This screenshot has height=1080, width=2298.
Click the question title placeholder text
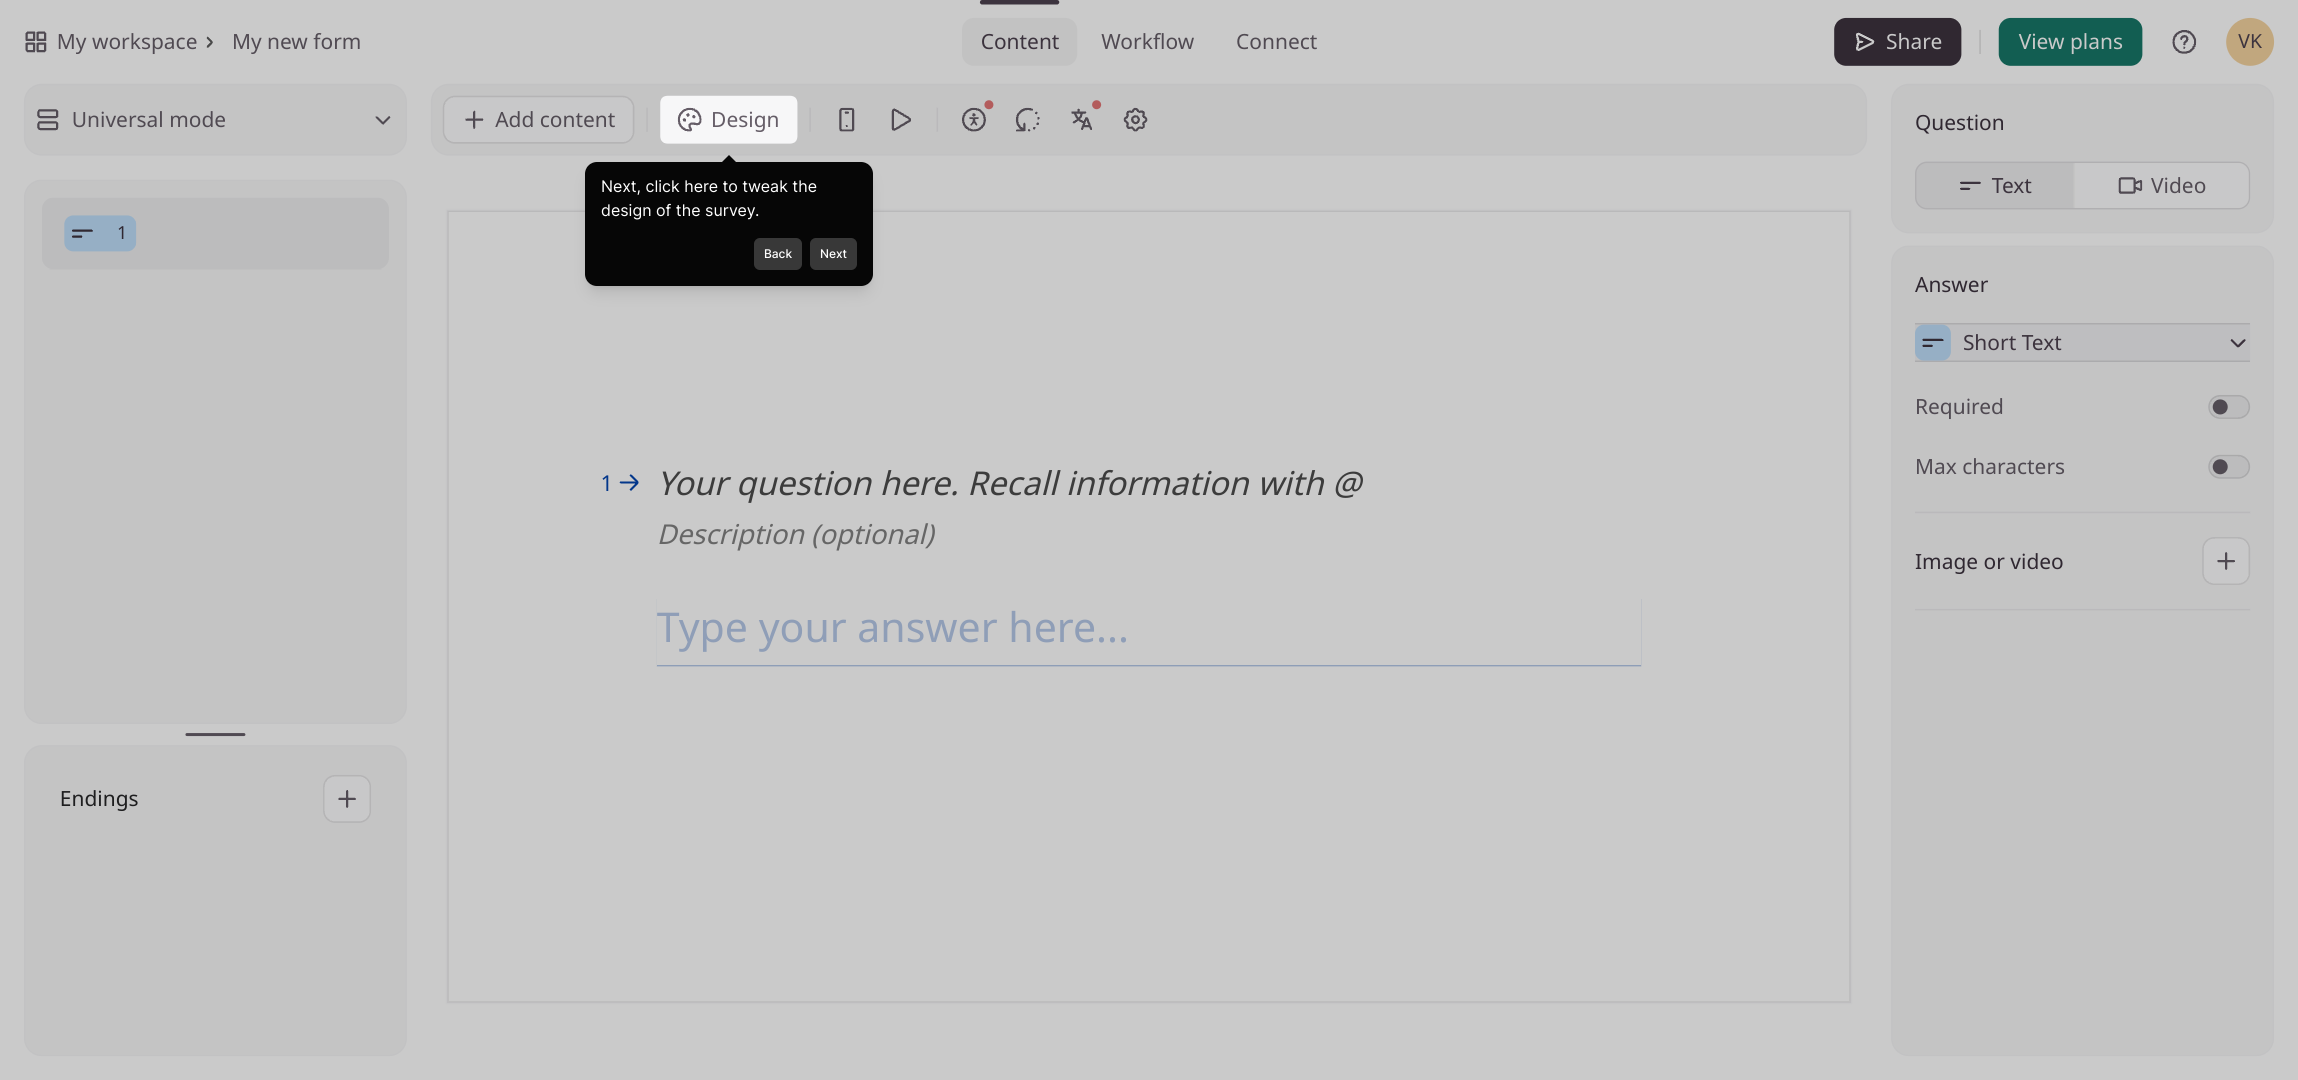(1010, 484)
